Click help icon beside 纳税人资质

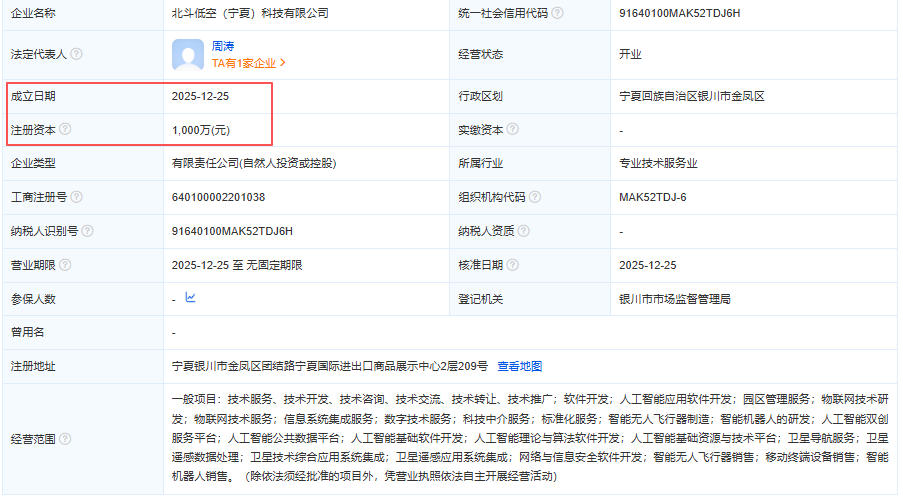tap(523, 231)
